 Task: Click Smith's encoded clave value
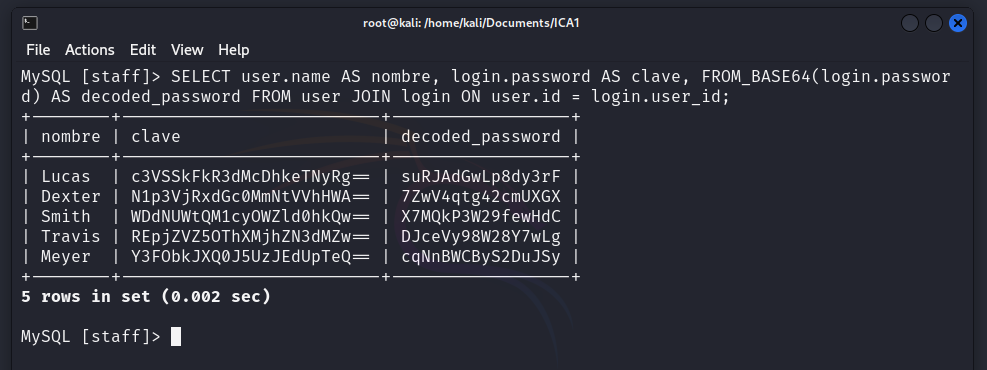coord(251,217)
